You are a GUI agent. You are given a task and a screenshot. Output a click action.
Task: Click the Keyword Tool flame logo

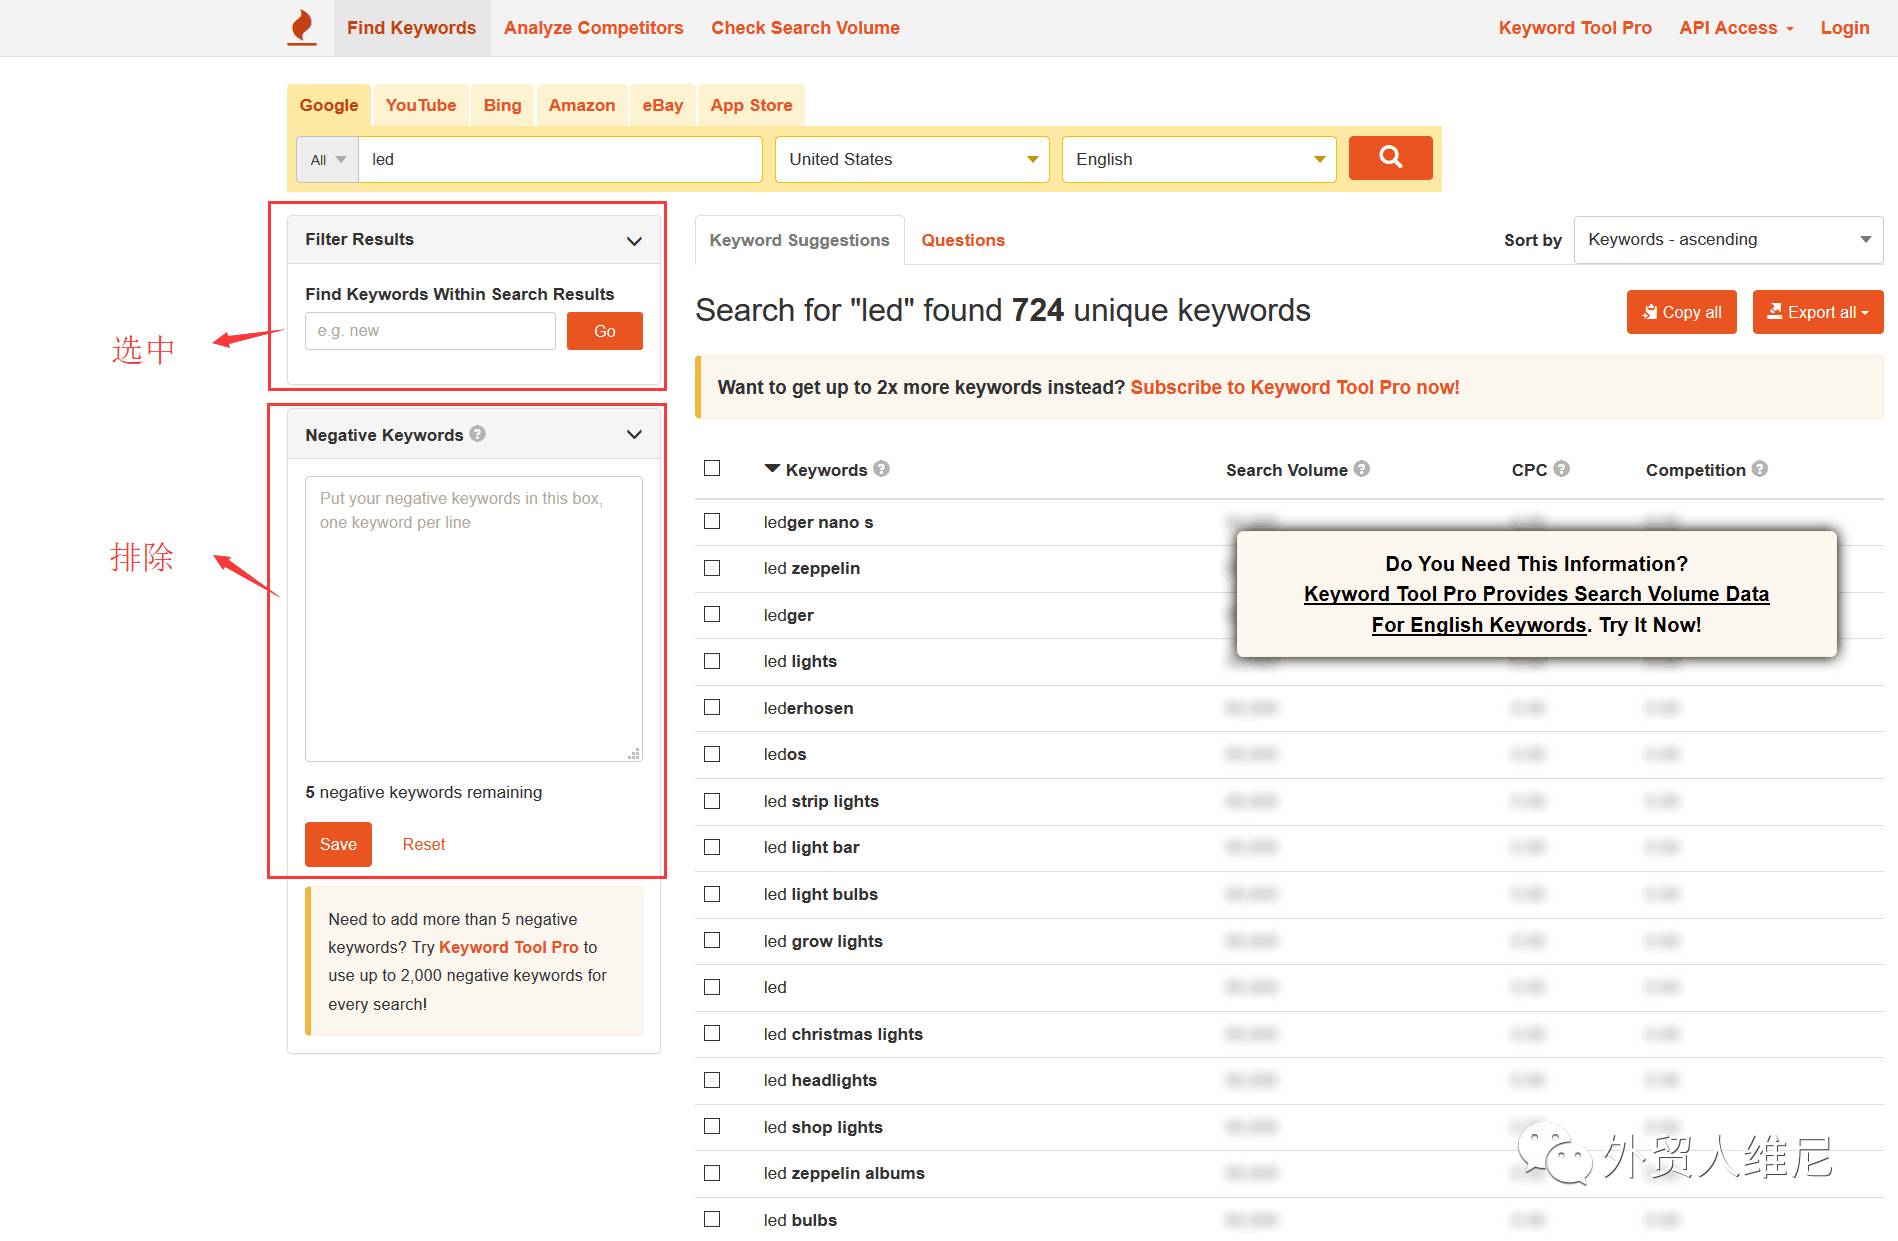pyautogui.click(x=302, y=27)
